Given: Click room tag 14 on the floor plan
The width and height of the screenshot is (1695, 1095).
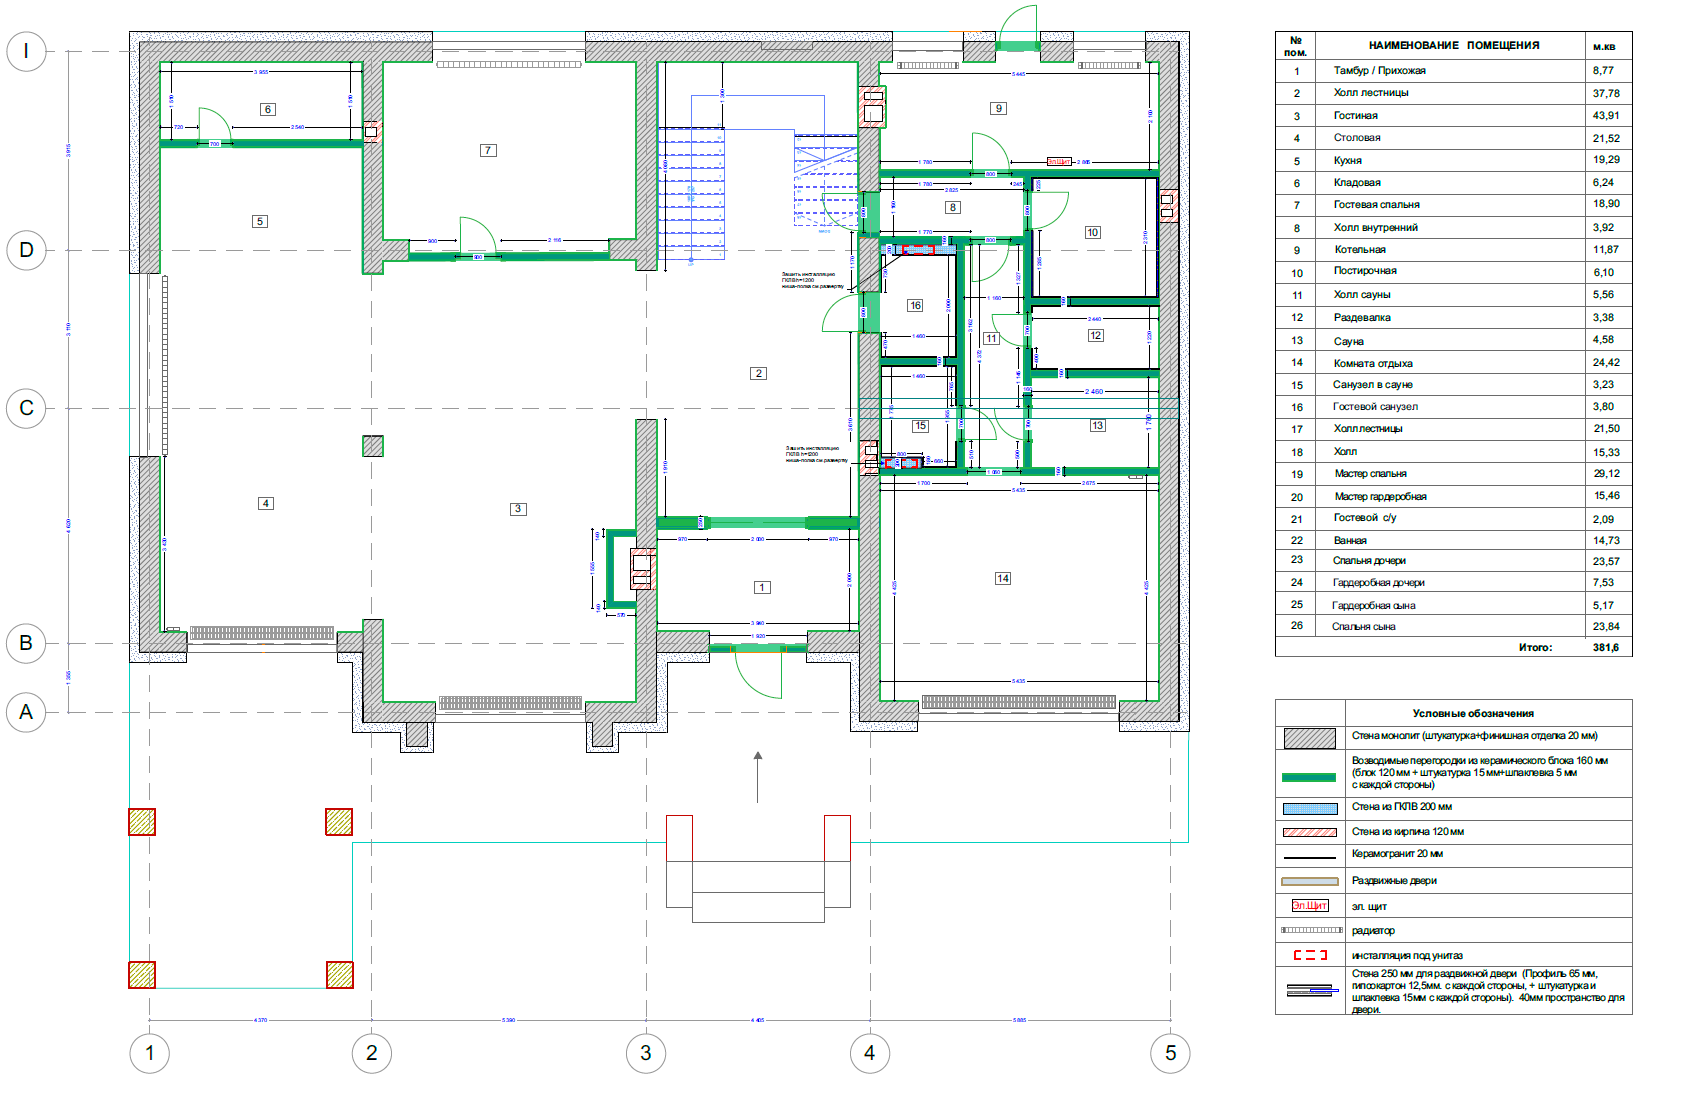Looking at the screenshot, I should [x=1003, y=578].
